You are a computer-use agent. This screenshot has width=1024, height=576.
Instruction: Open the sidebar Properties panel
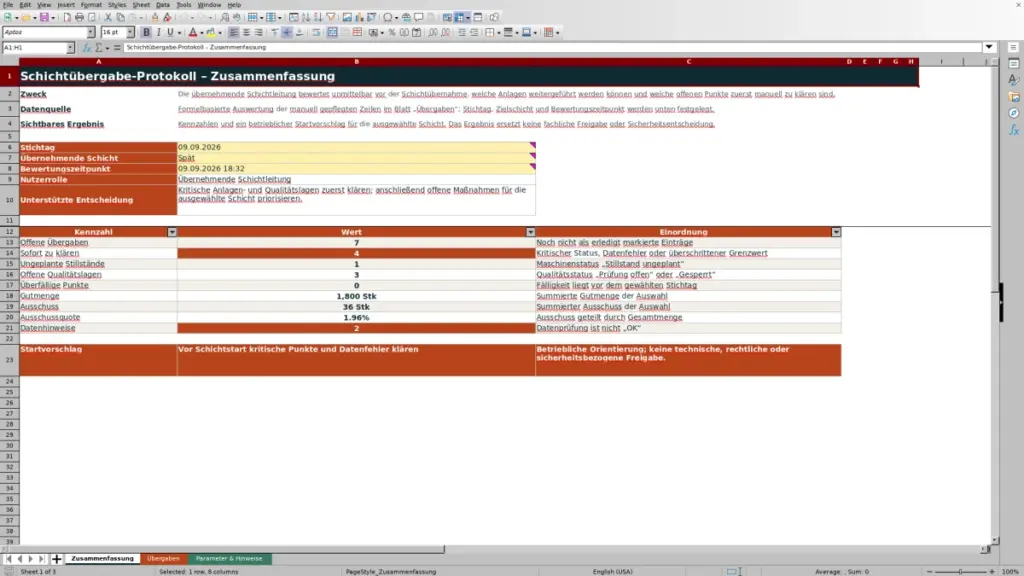click(x=1014, y=63)
